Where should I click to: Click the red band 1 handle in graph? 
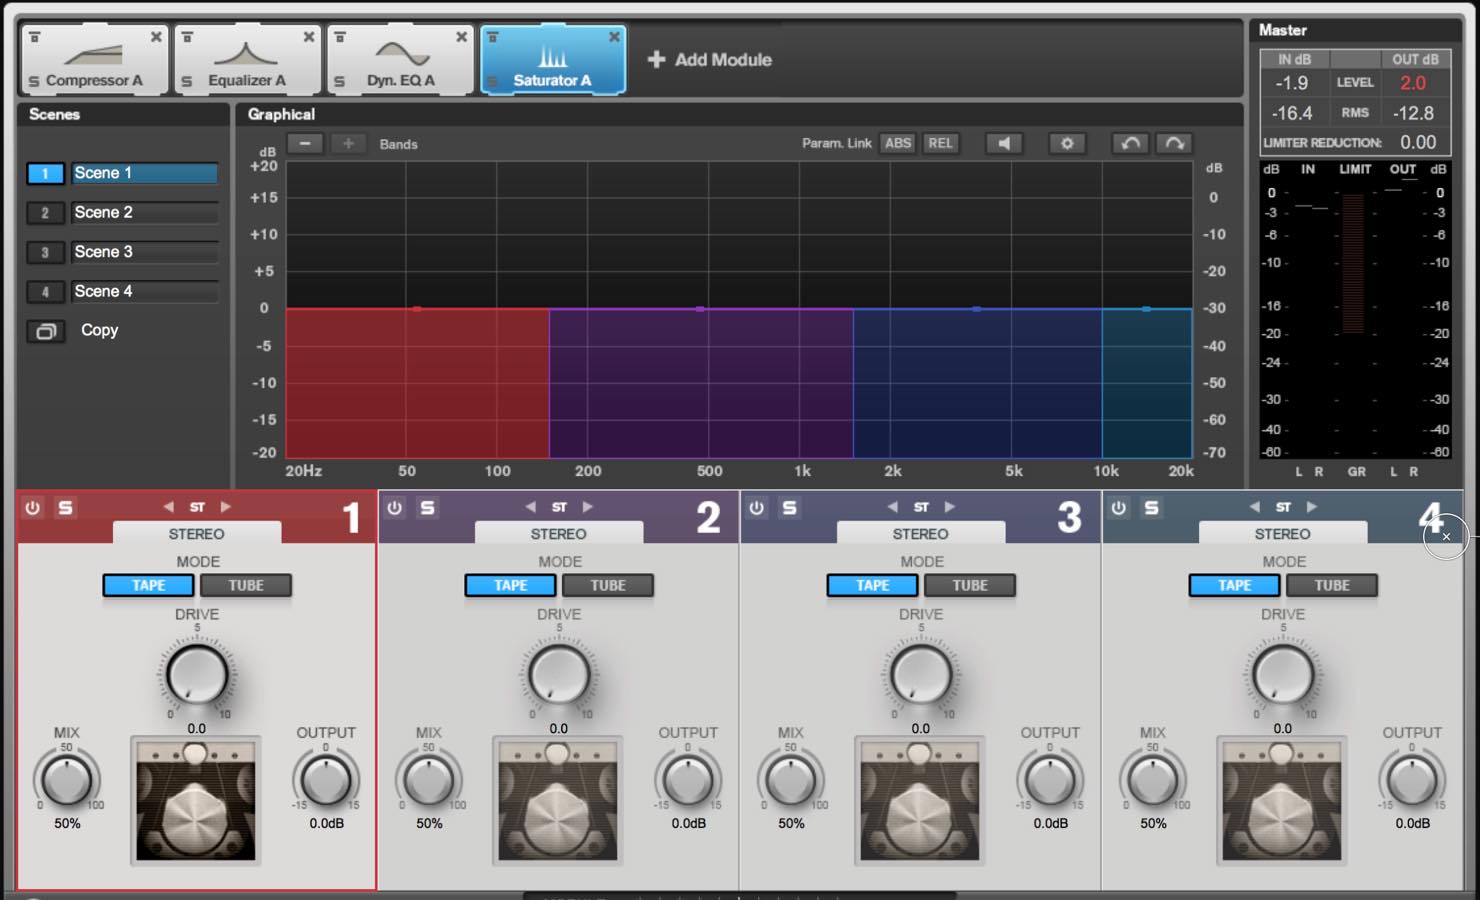417,309
